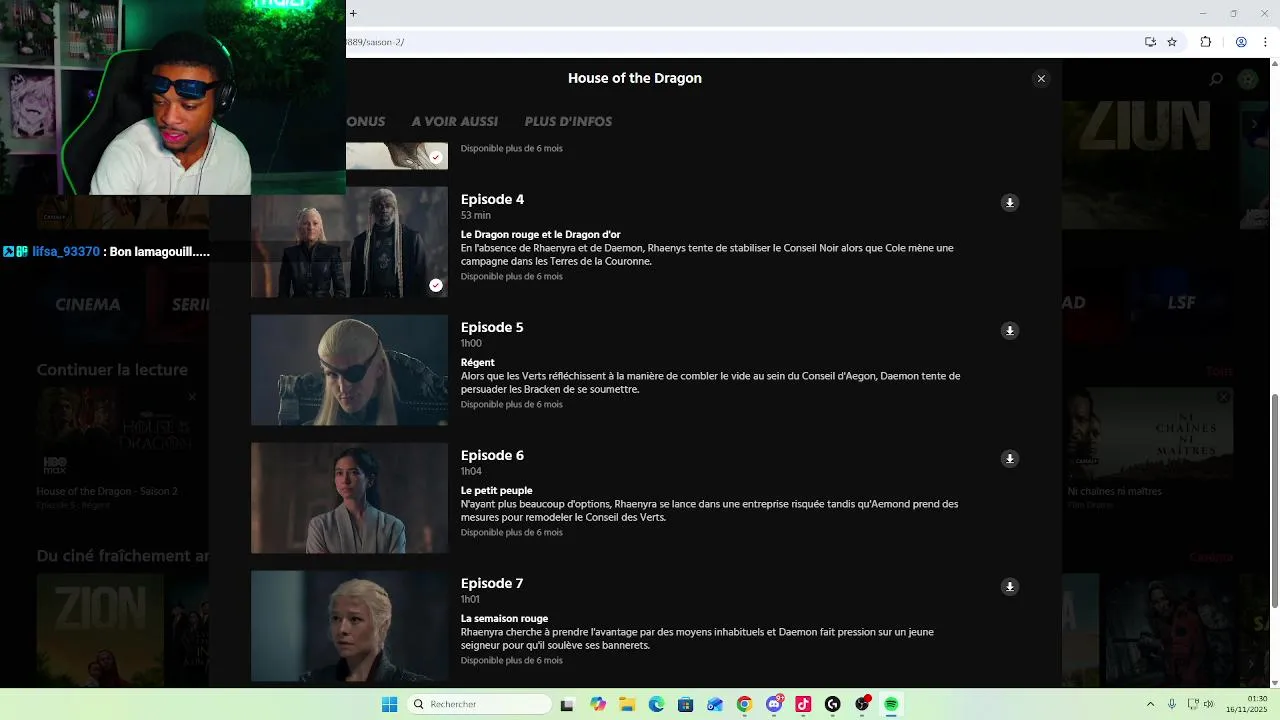Click the '1h04' duration of Episode 6

coord(471,471)
